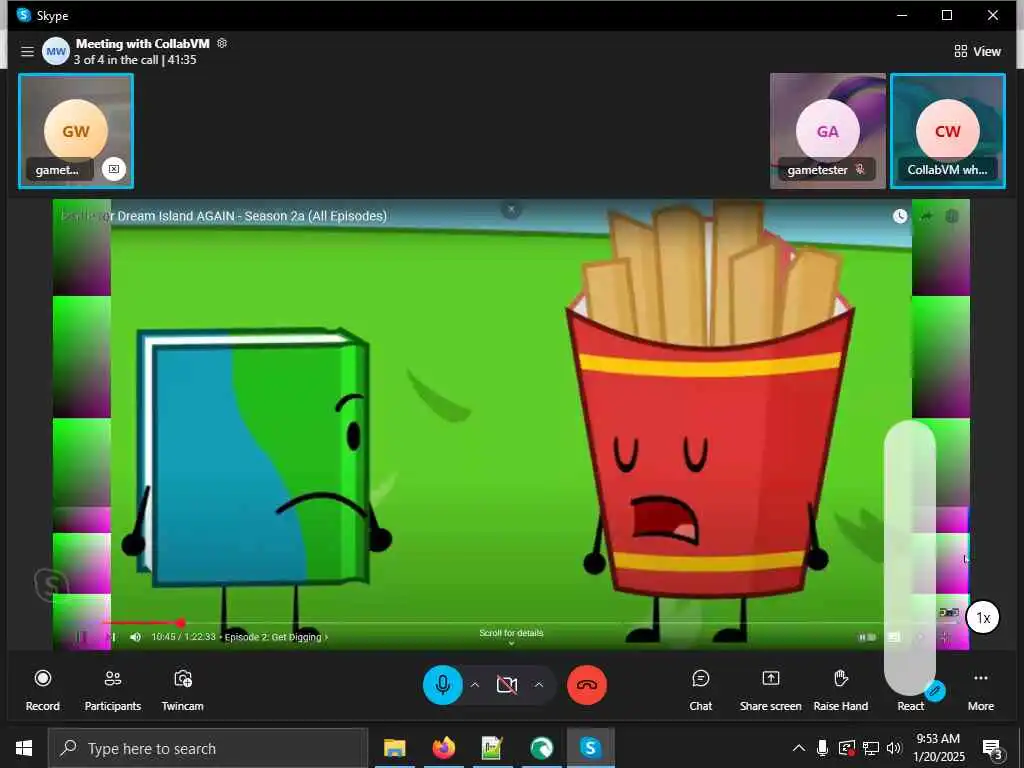Image resolution: width=1024 pixels, height=768 pixels.
Task: Click the MW meeting avatar
Action: [56, 51]
